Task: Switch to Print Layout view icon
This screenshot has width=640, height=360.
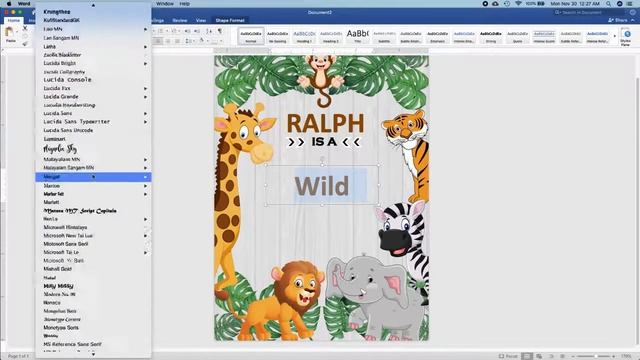Action: click(527, 356)
